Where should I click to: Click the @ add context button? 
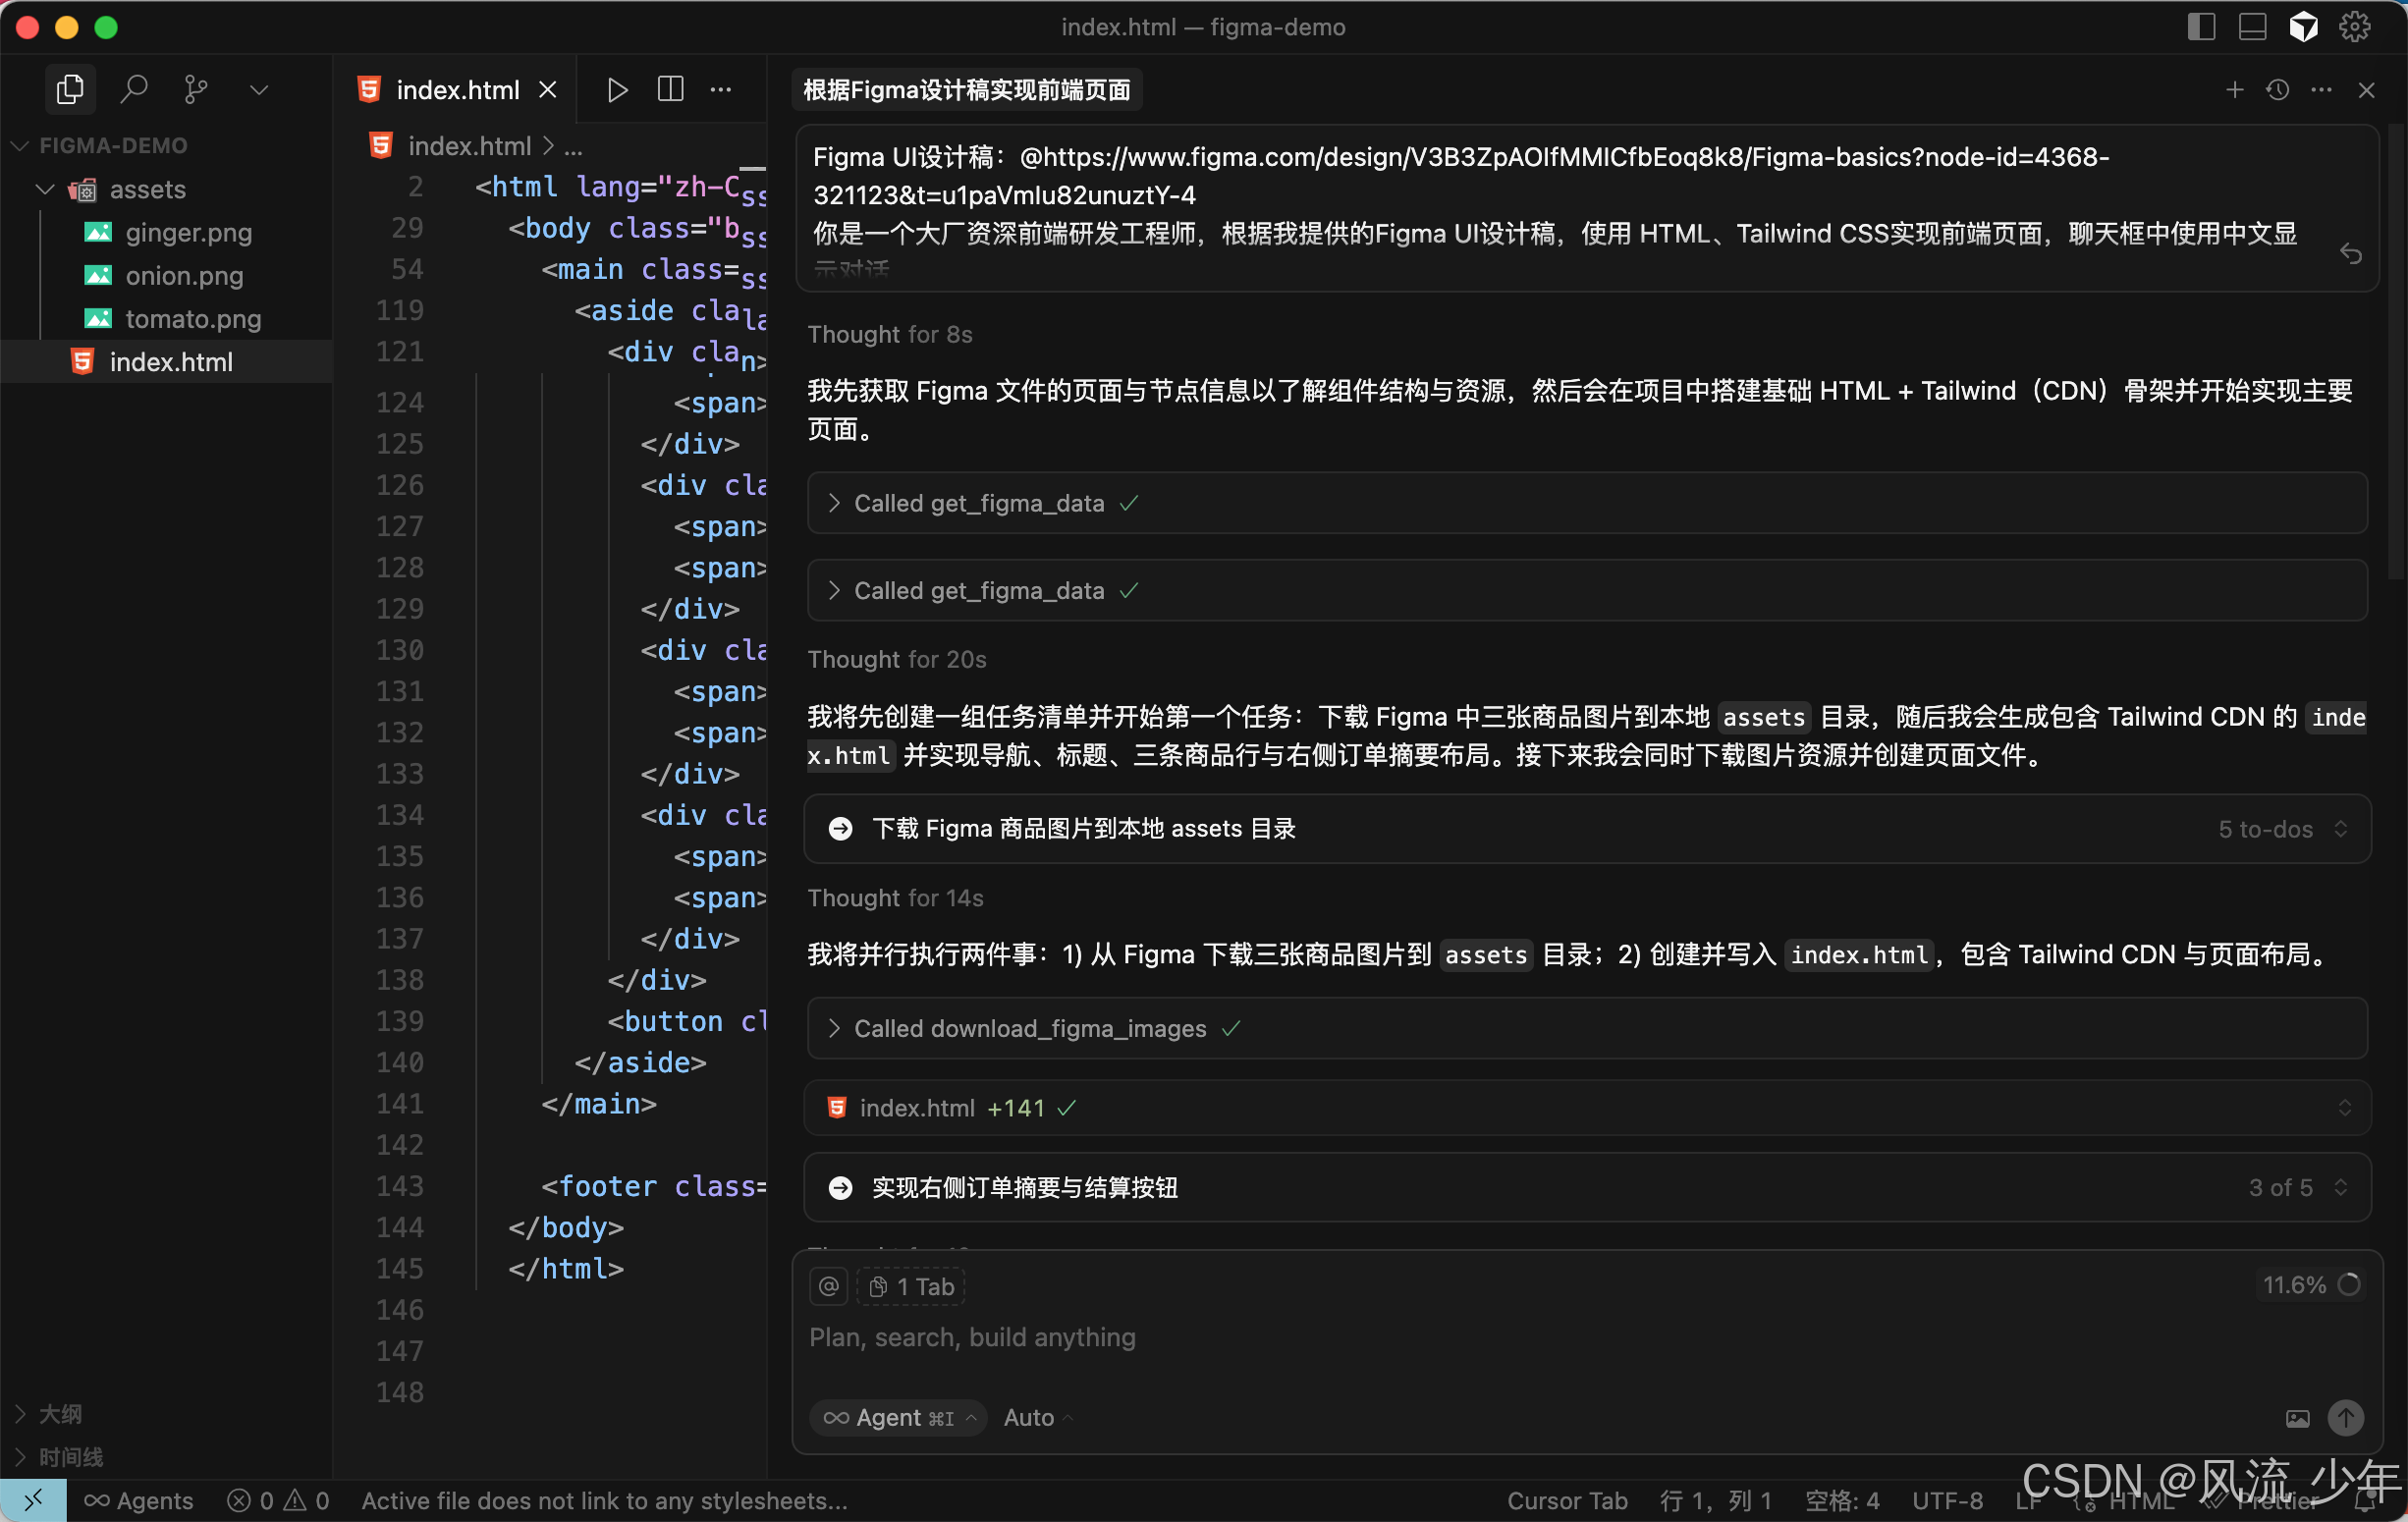829,1286
